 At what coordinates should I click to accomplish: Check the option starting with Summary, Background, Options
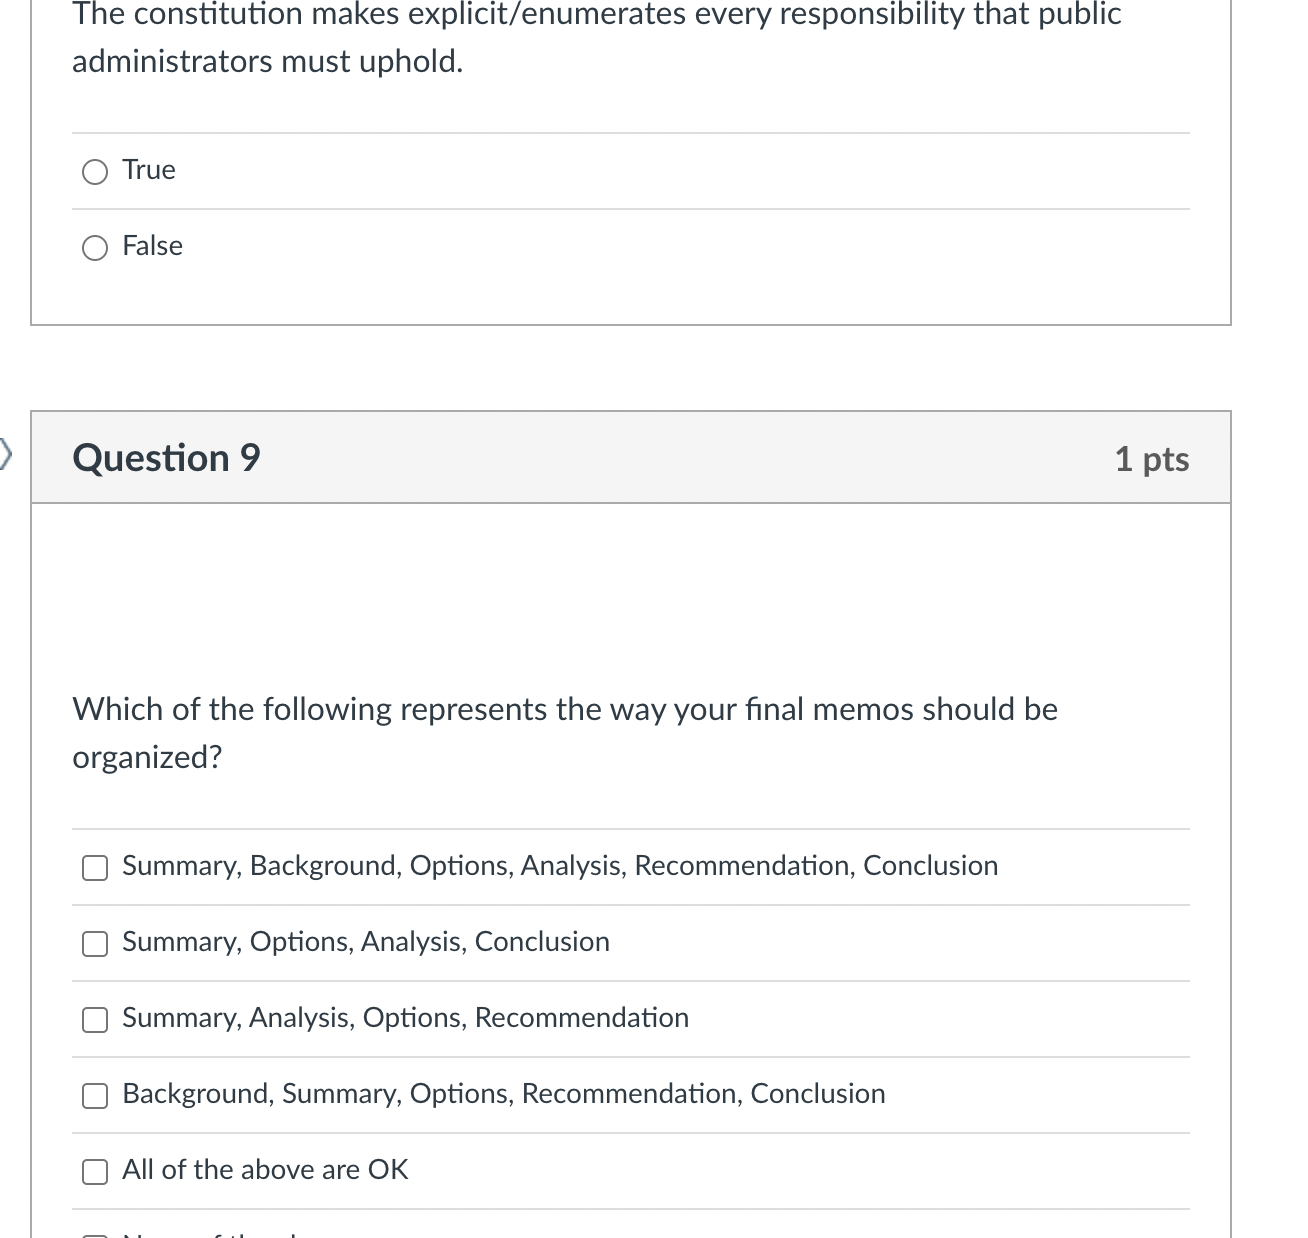[x=94, y=868]
